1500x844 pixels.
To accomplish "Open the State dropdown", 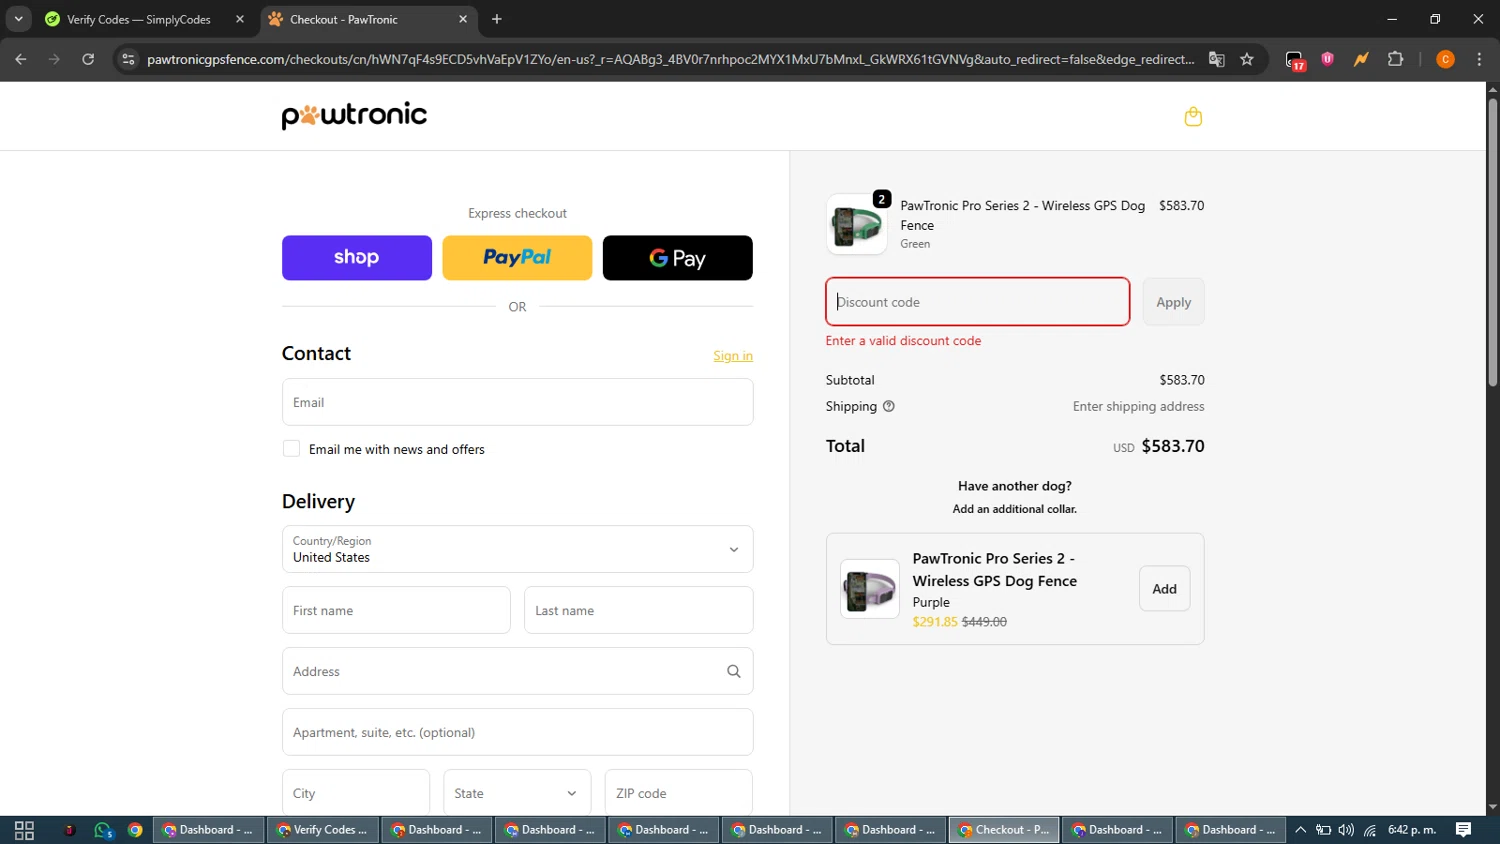I will pyautogui.click(x=517, y=793).
